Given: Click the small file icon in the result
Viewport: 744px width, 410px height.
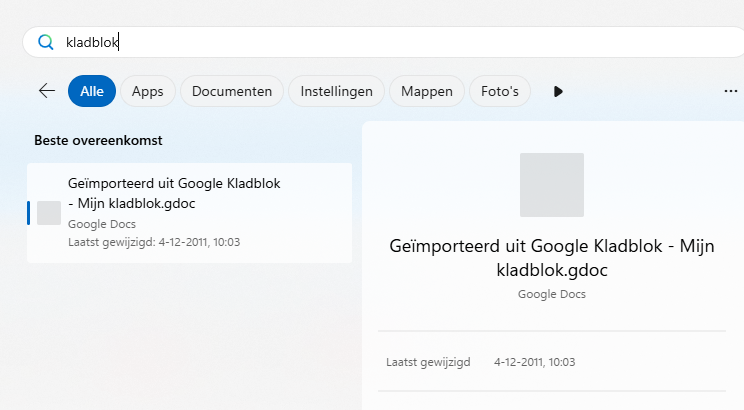Looking at the screenshot, I should [x=49, y=213].
